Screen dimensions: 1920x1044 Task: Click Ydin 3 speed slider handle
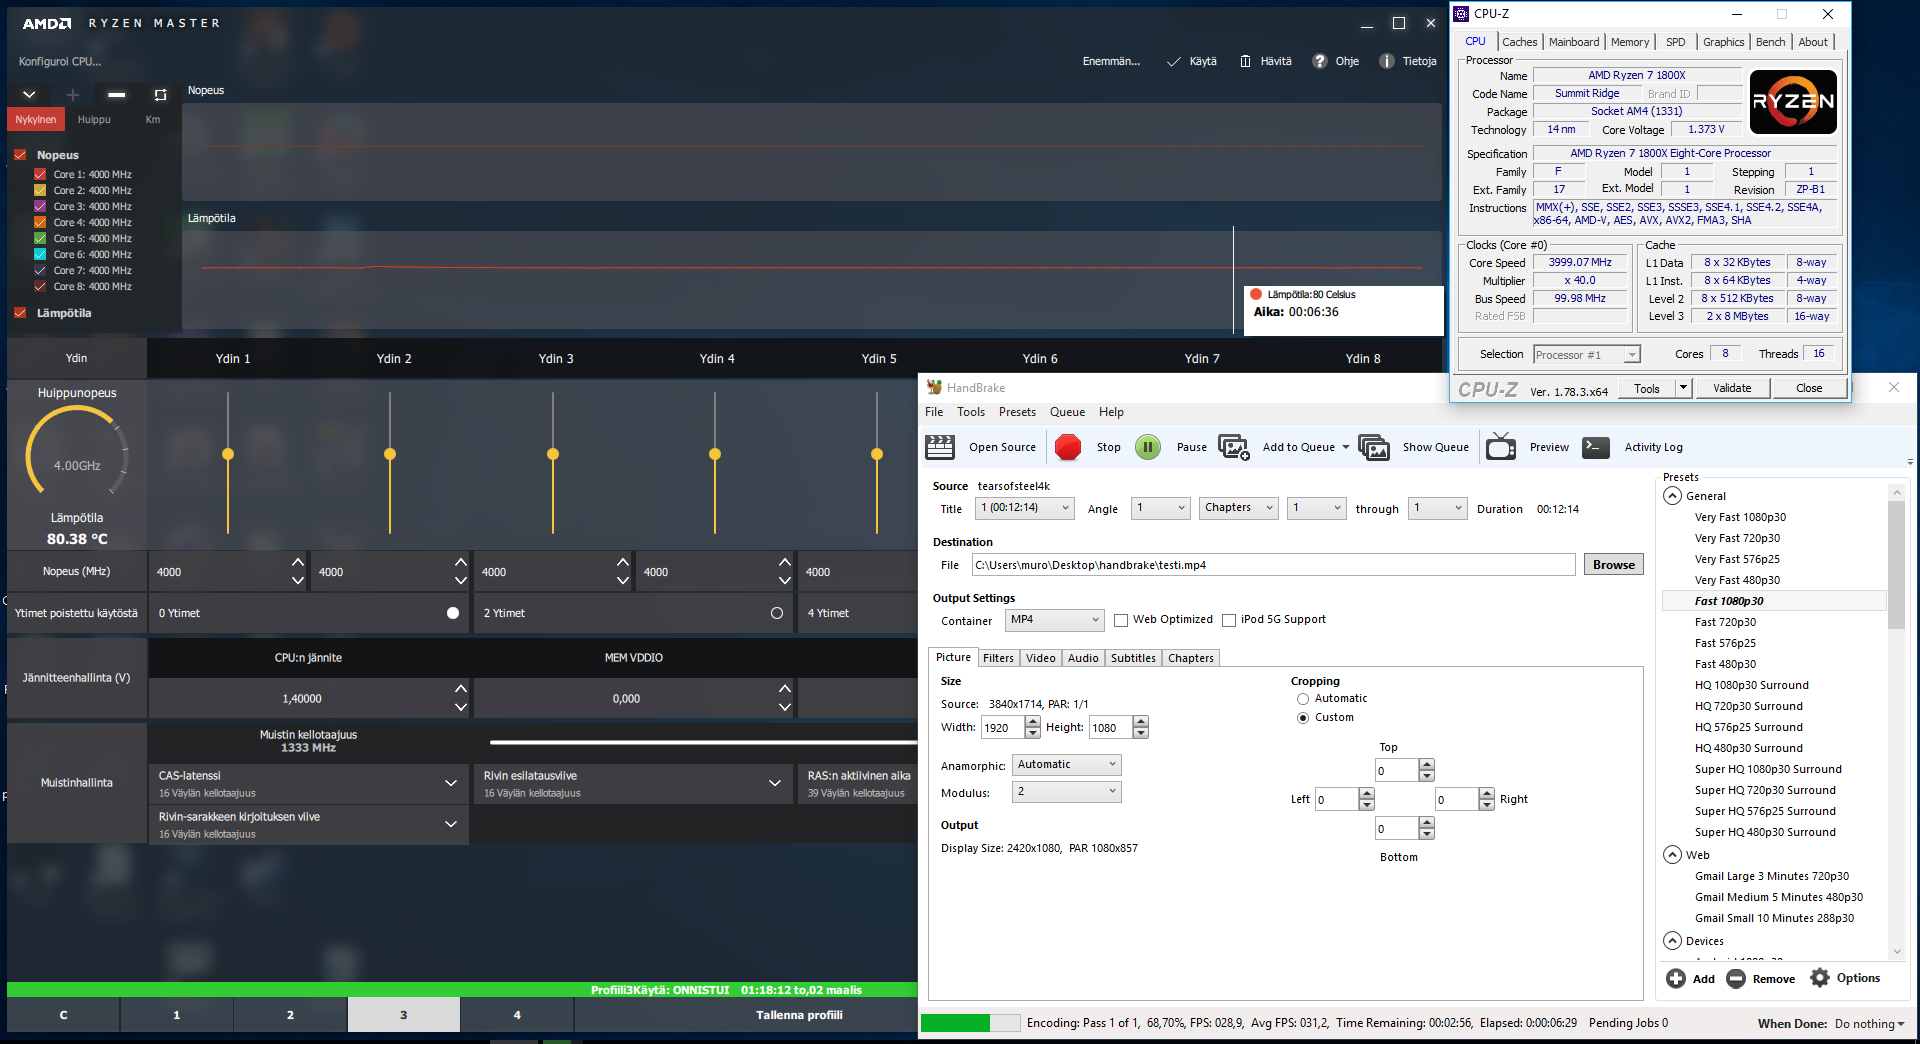(553, 454)
